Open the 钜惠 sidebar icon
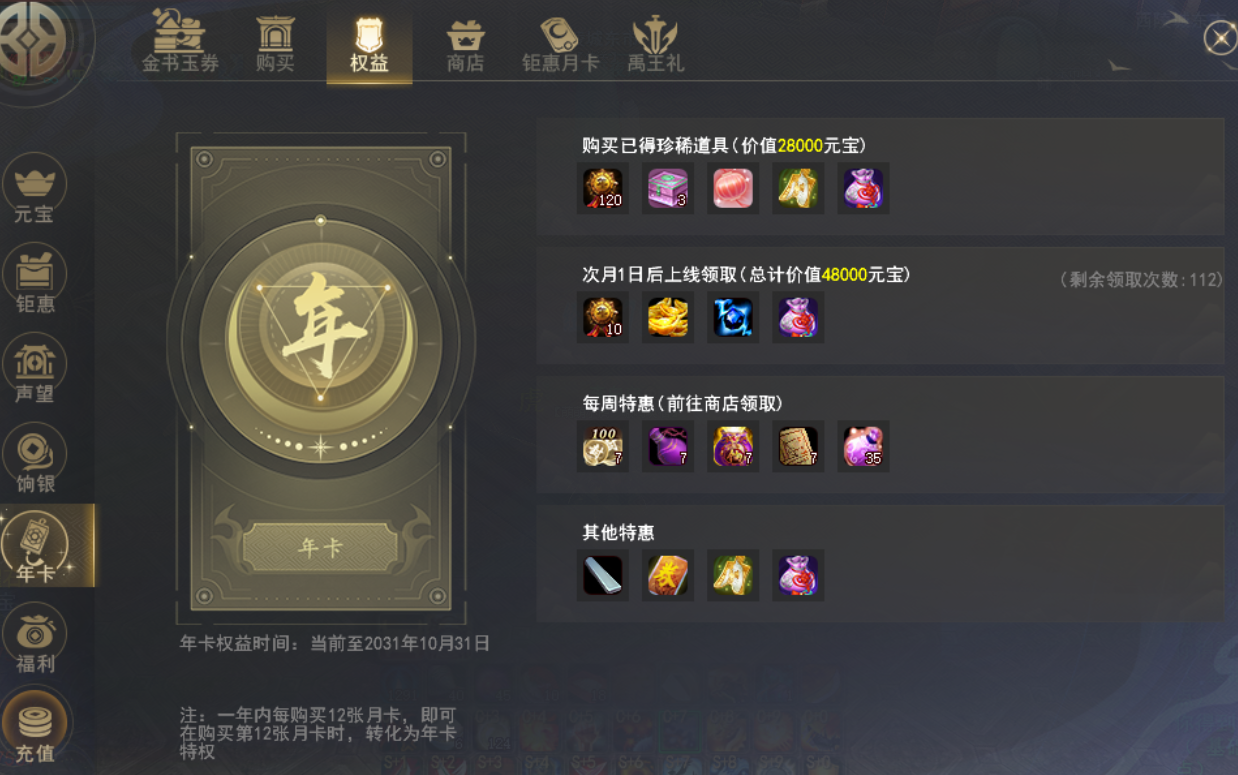Screen dimensions: 1238x775 click(x=35, y=279)
